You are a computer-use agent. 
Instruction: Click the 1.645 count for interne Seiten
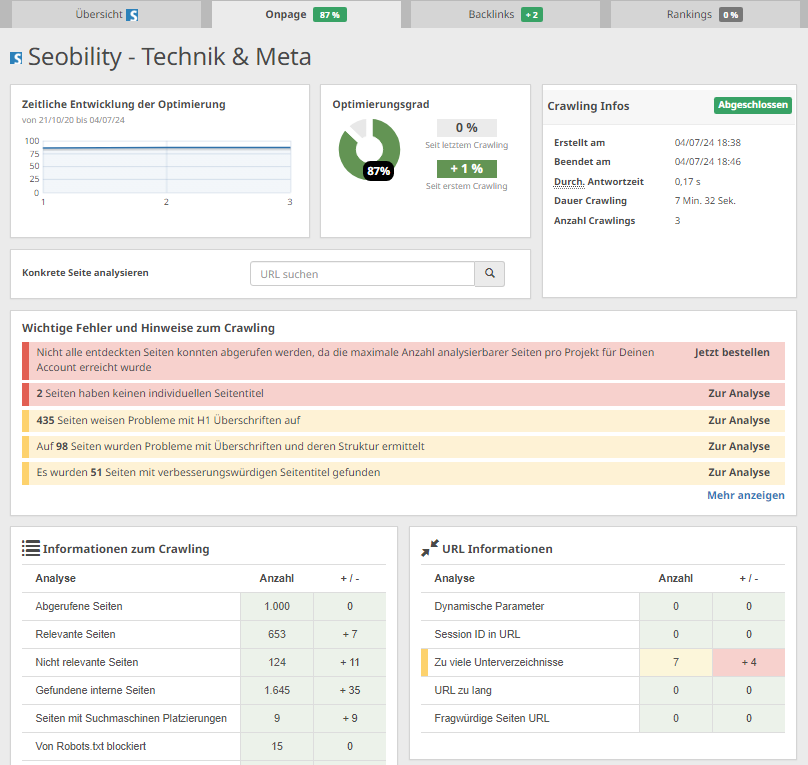click(x=277, y=690)
